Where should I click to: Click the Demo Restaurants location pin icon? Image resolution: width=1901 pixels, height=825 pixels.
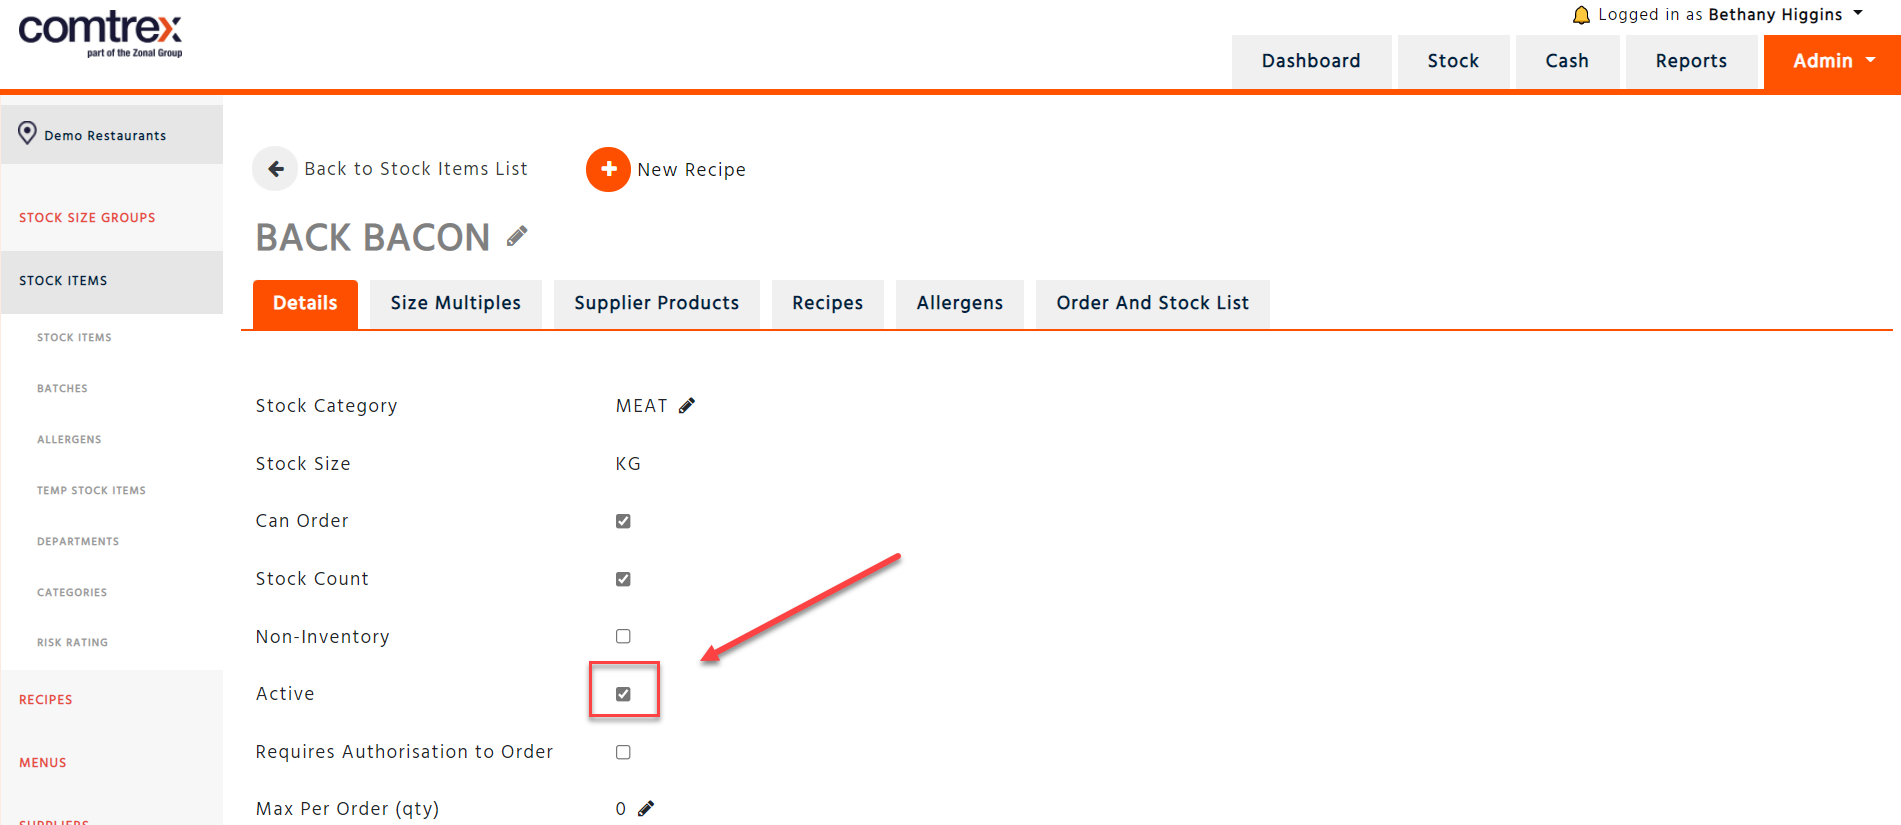[28, 133]
